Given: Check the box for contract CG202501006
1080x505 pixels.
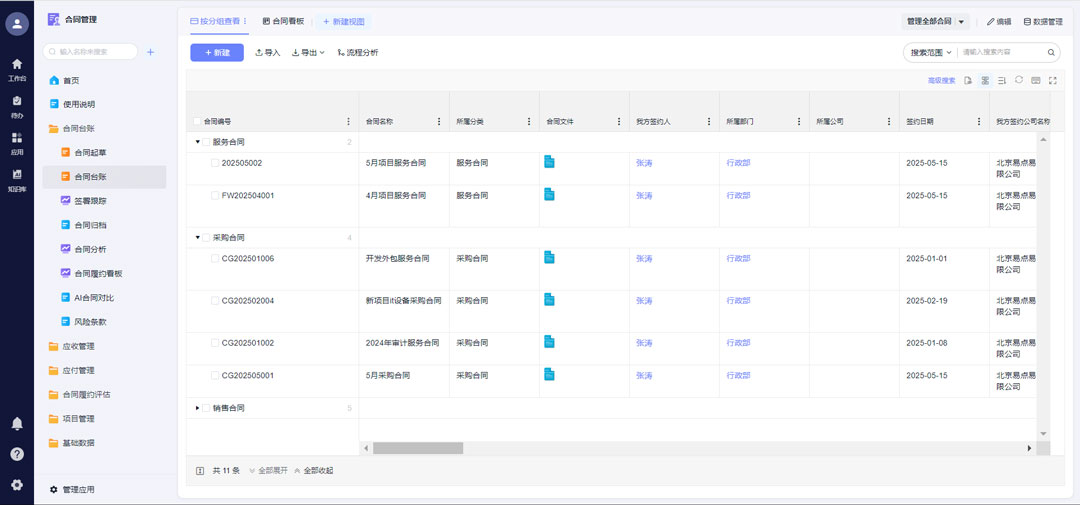Looking at the screenshot, I should [x=214, y=258].
